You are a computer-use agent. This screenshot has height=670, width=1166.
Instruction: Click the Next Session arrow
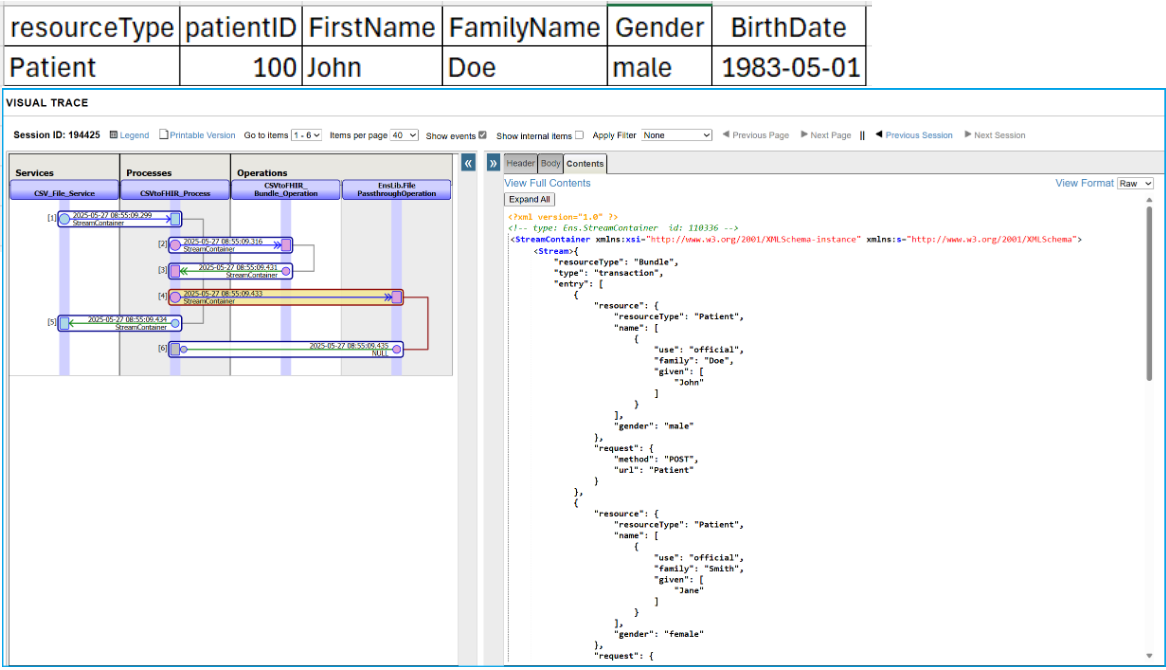(967, 135)
